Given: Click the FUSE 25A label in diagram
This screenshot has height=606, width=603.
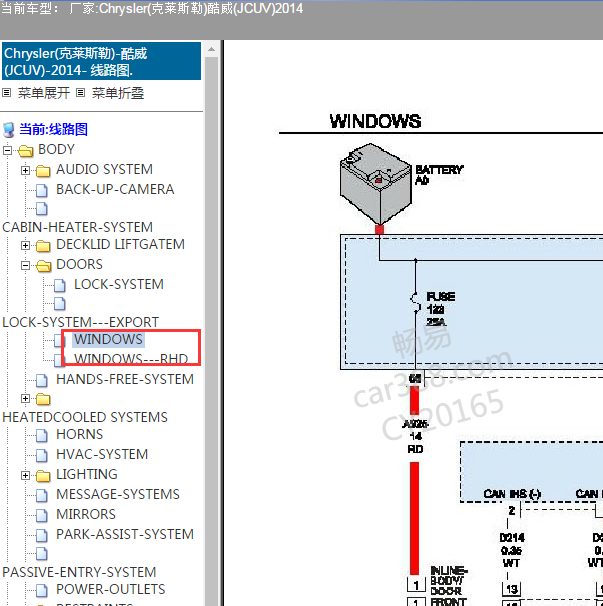Looking at the screenshot, I should pyautogui.click(x=441, y=309).
